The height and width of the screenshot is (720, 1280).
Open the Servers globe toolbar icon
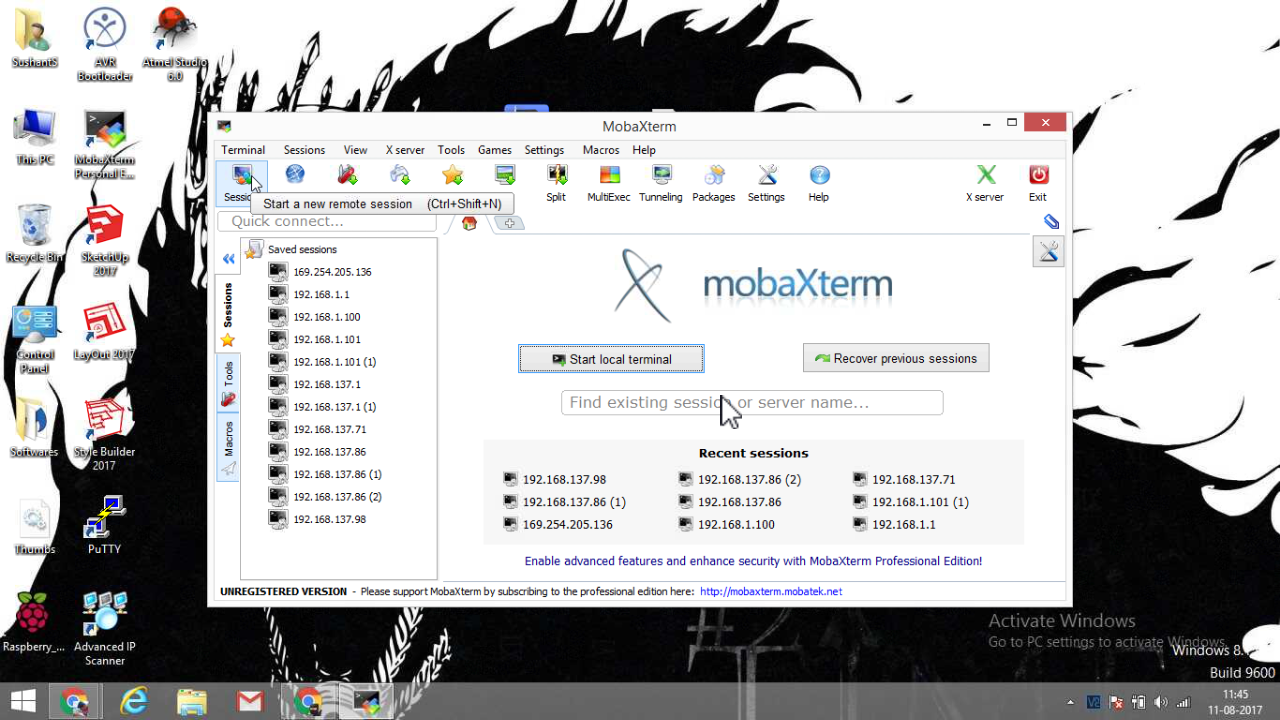295,175
